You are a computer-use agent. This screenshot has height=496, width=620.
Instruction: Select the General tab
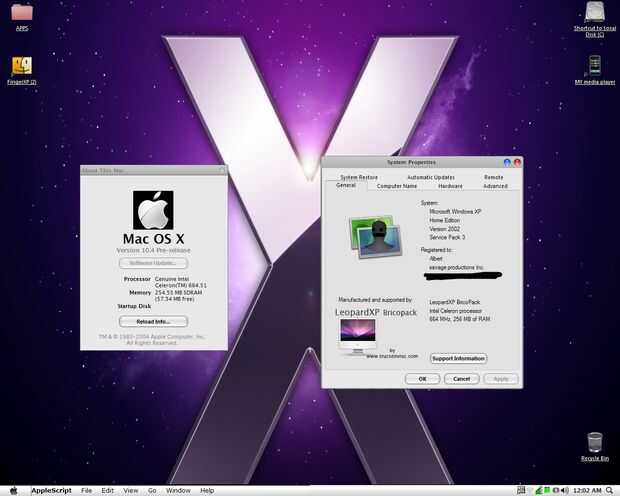pos(346,186)
